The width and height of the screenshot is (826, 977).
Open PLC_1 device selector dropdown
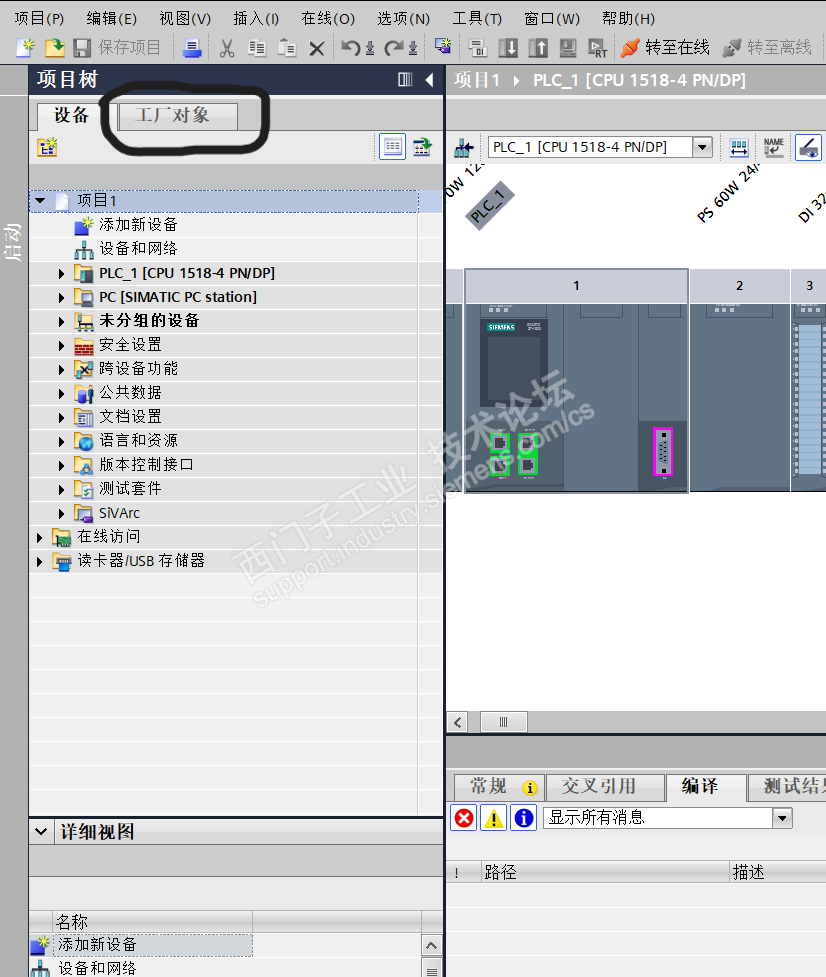click(x=703, y=148)
